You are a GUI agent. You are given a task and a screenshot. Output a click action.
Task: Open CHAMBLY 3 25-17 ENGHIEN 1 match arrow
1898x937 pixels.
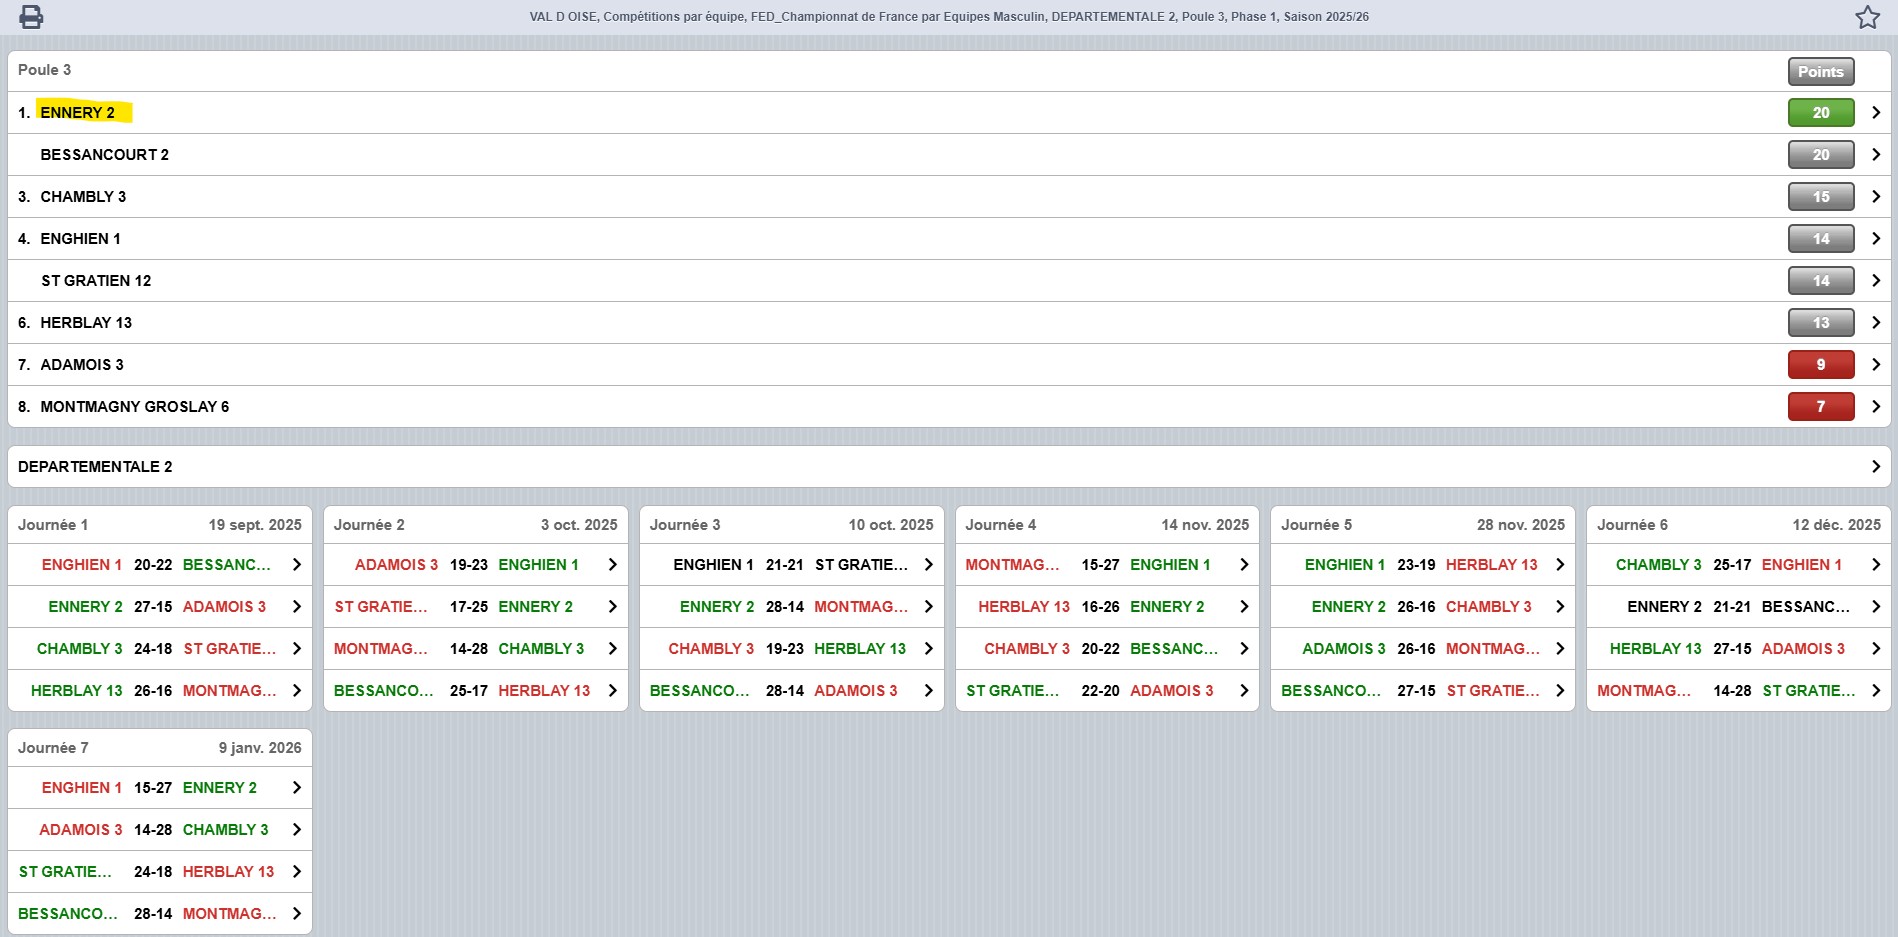tap(1875, 565)
